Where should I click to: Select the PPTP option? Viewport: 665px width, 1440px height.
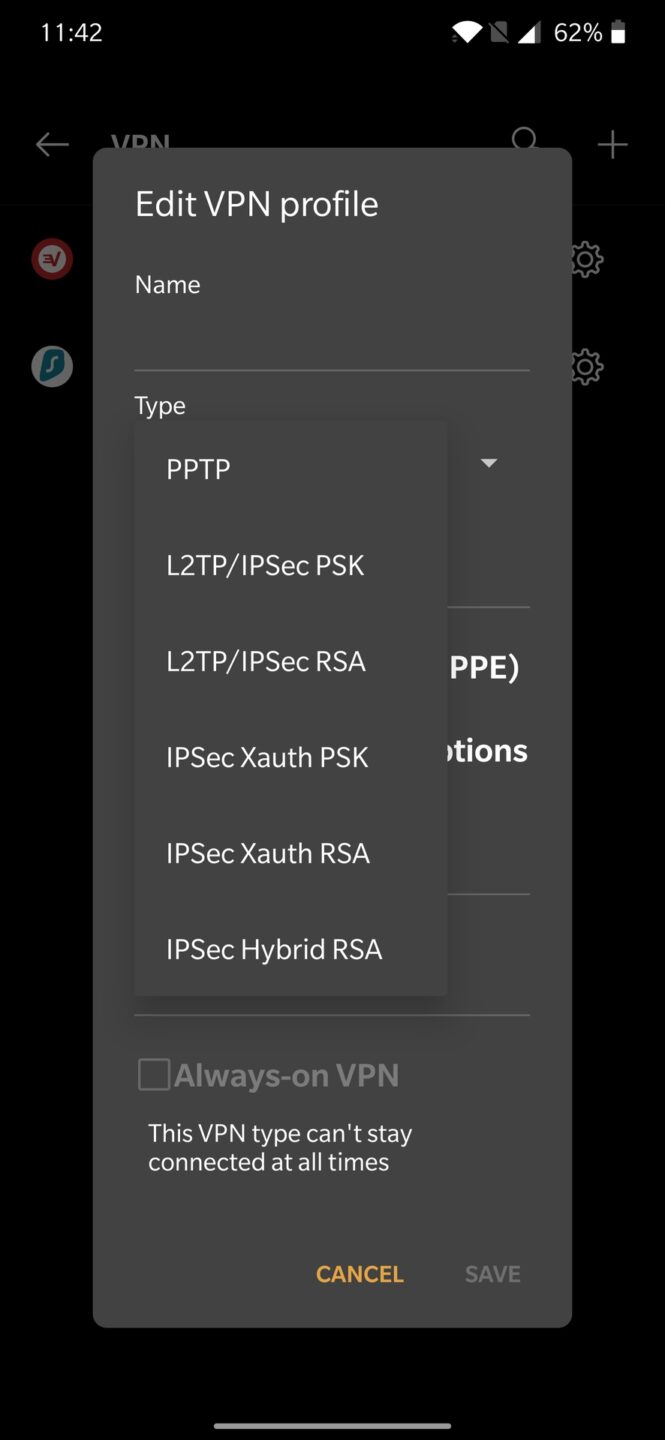(198, 468)
